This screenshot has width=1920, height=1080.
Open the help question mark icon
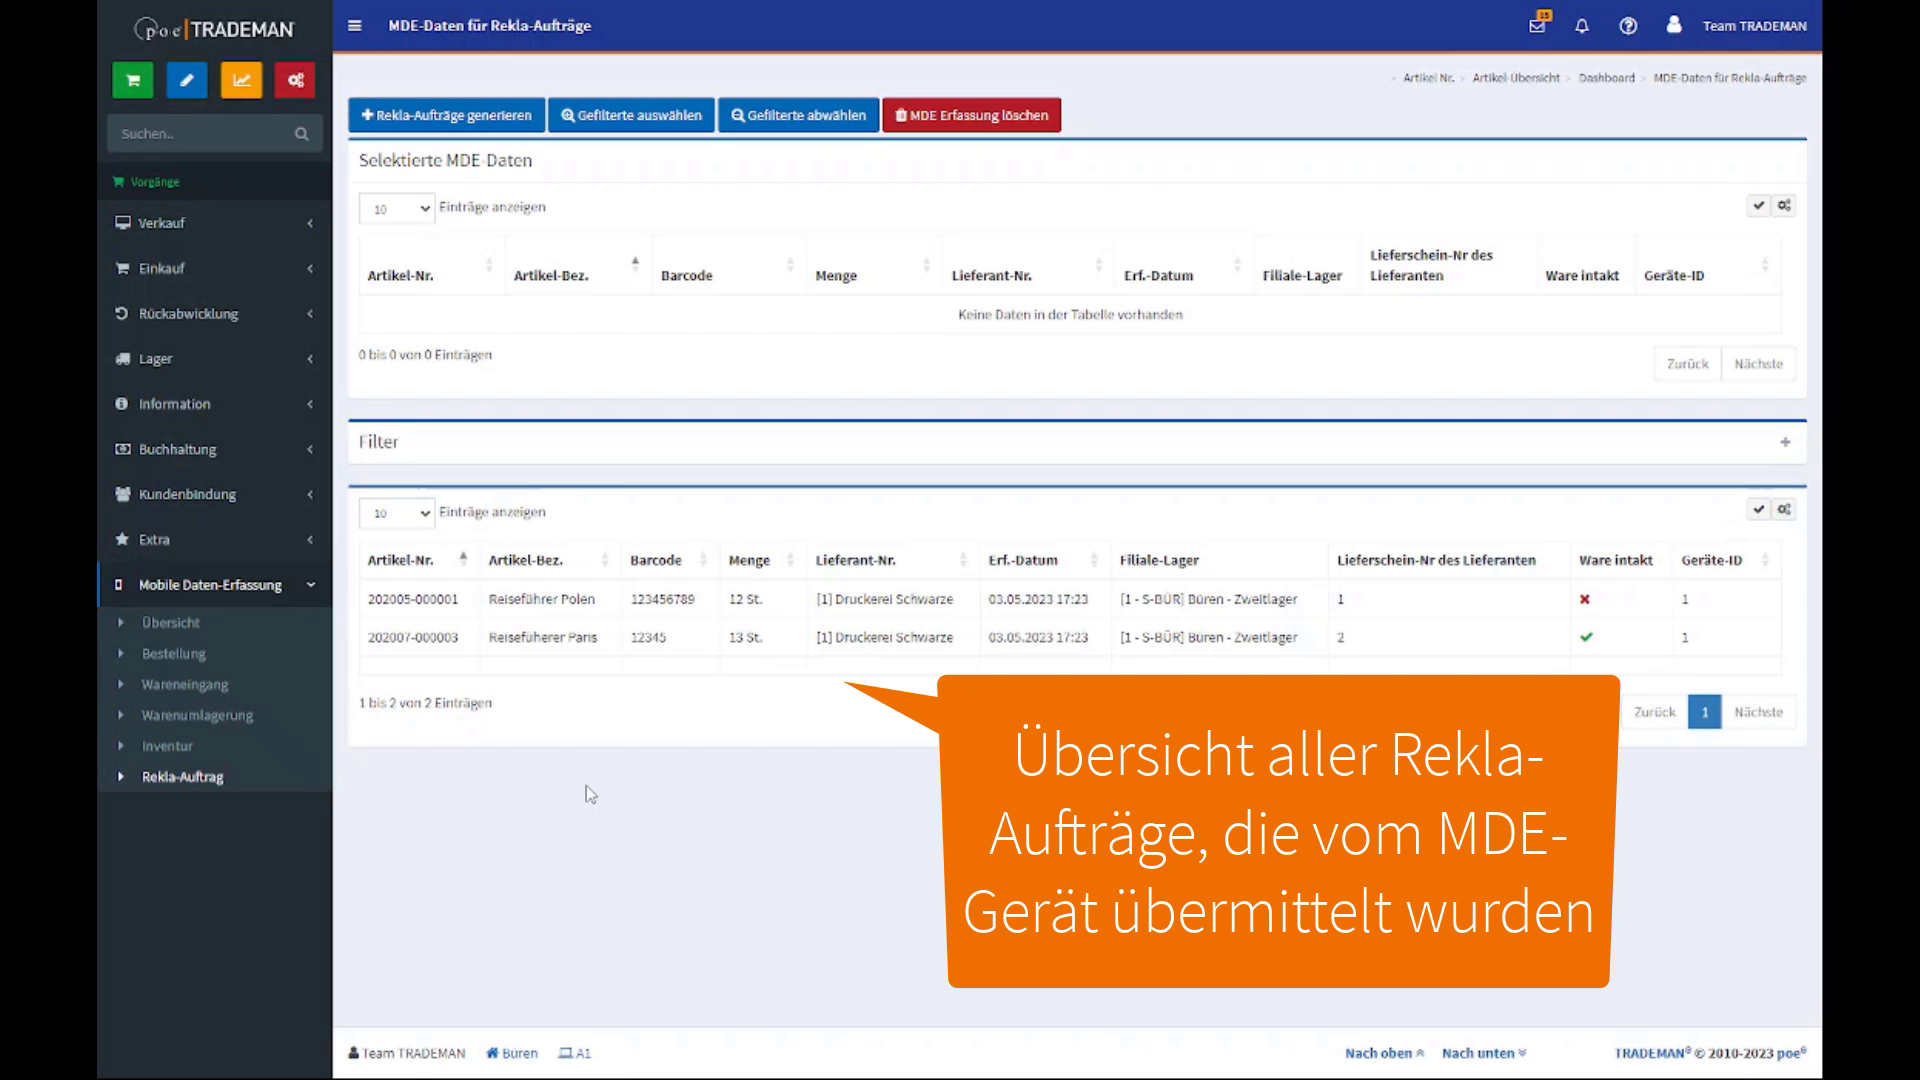[x=1628, y=26]
